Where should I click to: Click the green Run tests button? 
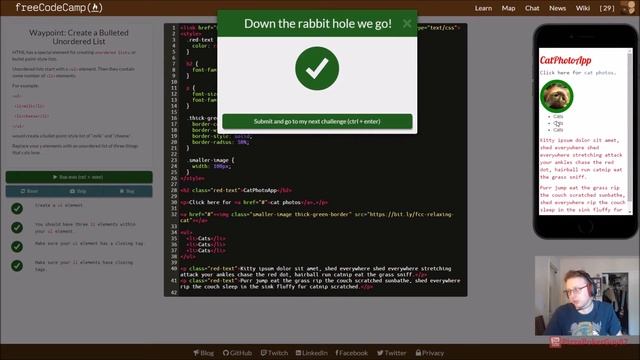pos(79,177)
